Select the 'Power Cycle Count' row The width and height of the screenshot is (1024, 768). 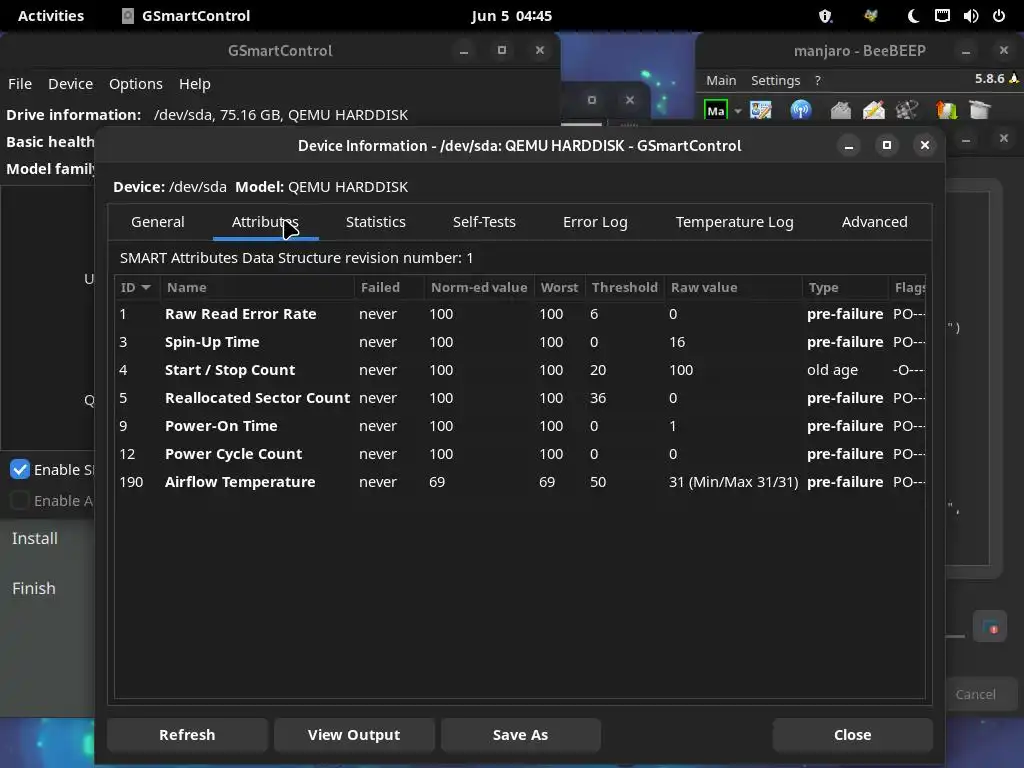tap(520, 454)
